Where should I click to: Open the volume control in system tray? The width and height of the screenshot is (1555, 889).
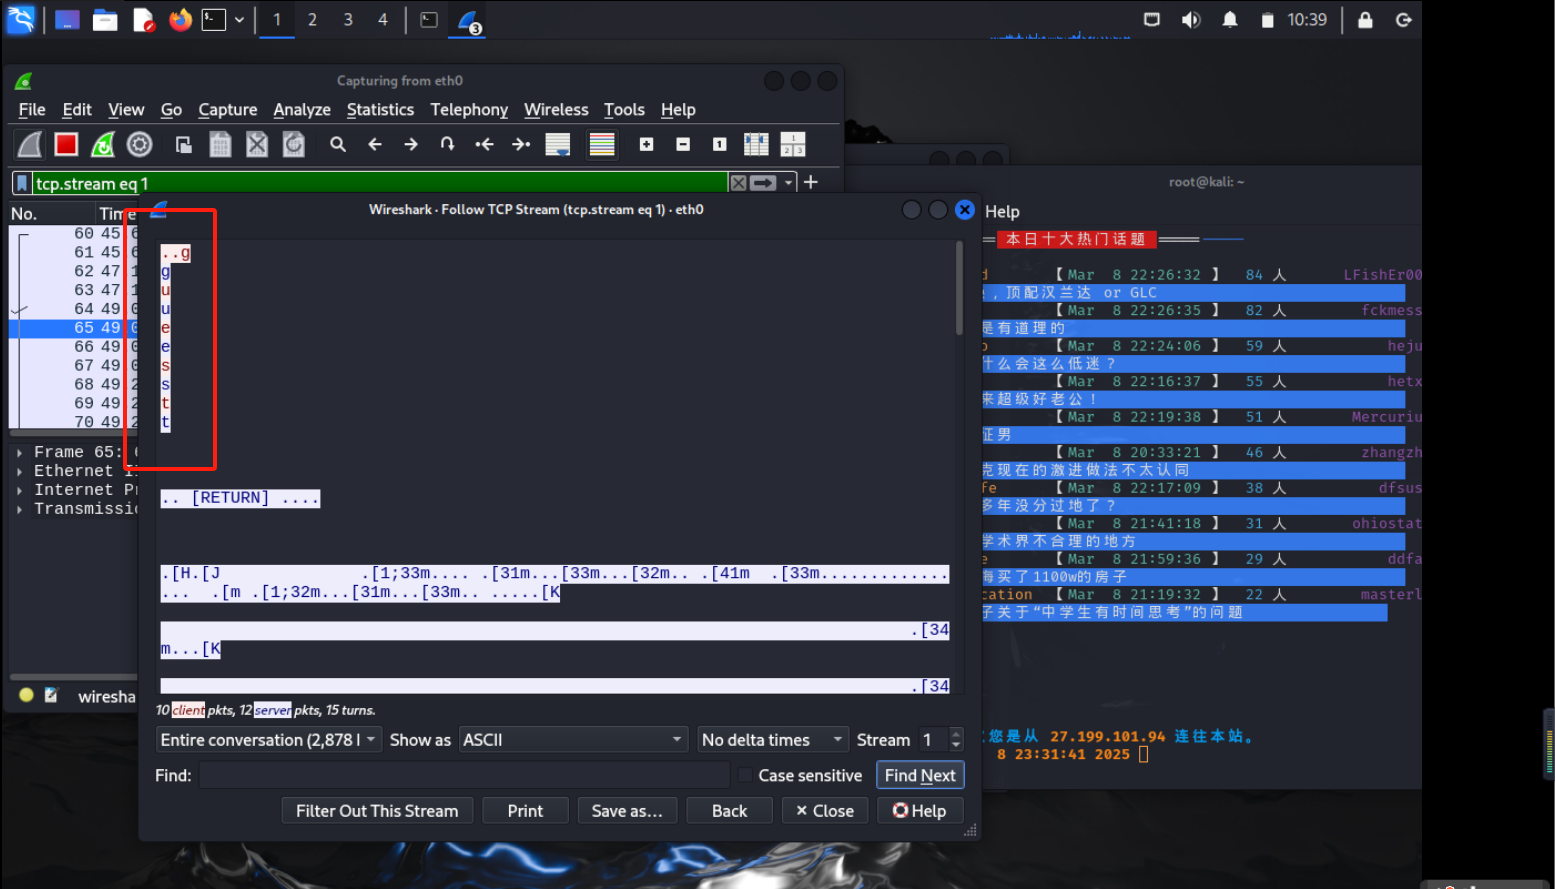(1190, 20)
